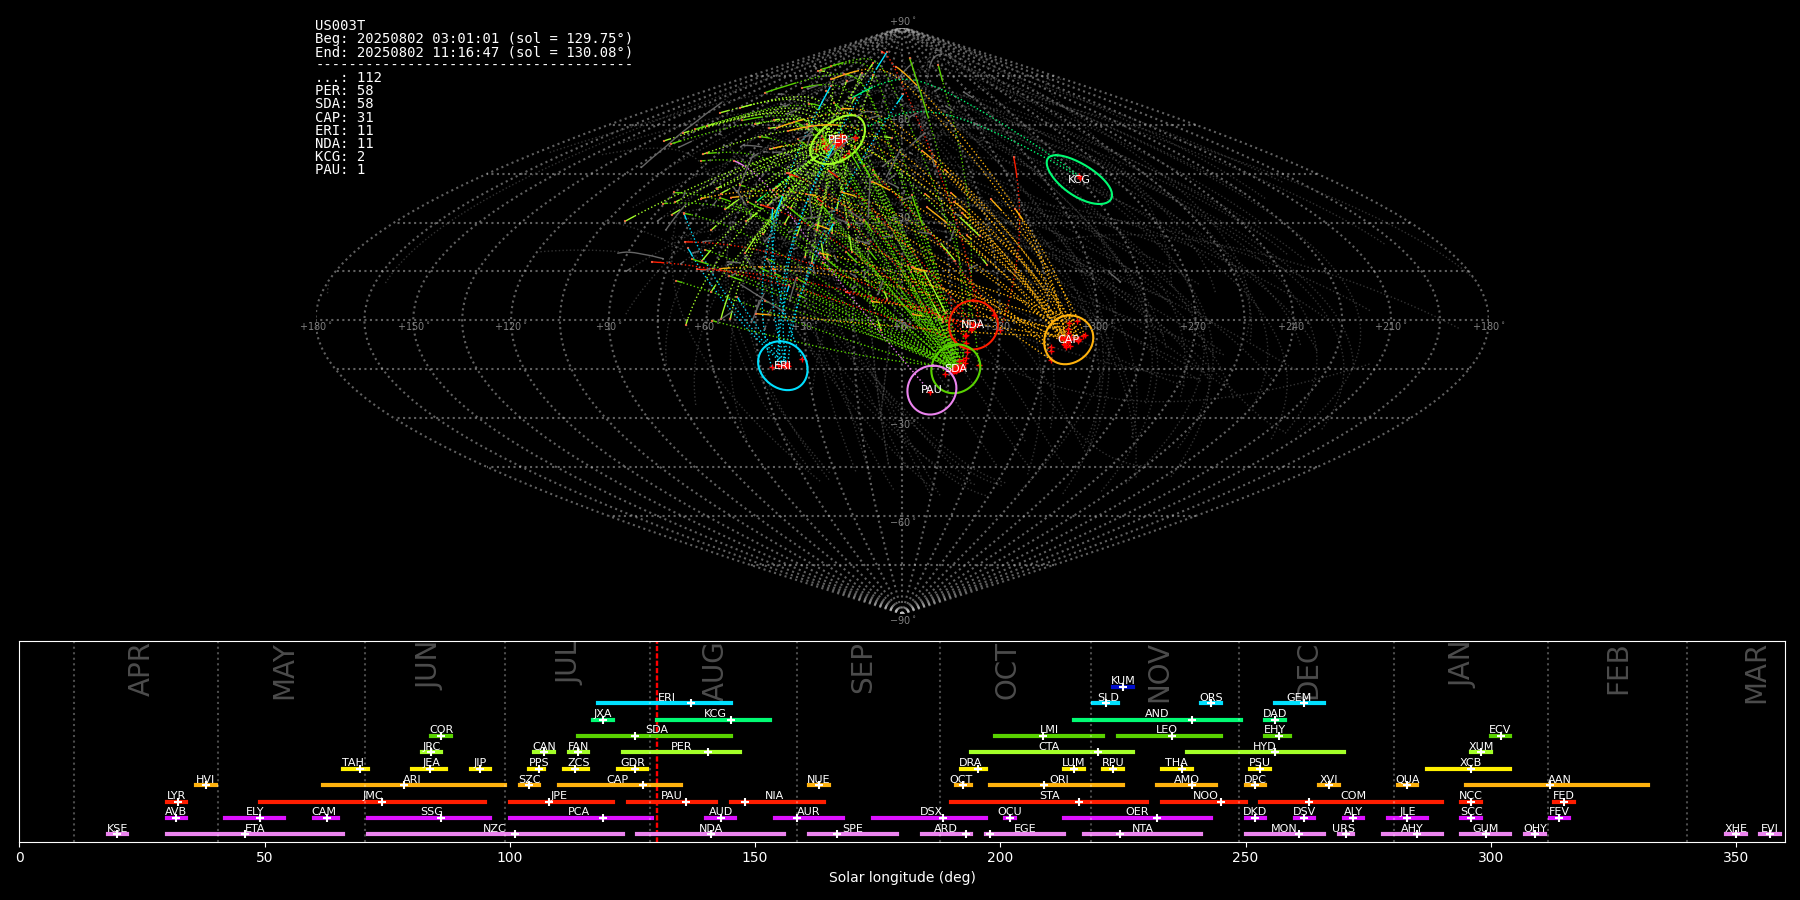Click the MAR month label
Screen dimensions: 1800x900
pos(1756,675)
